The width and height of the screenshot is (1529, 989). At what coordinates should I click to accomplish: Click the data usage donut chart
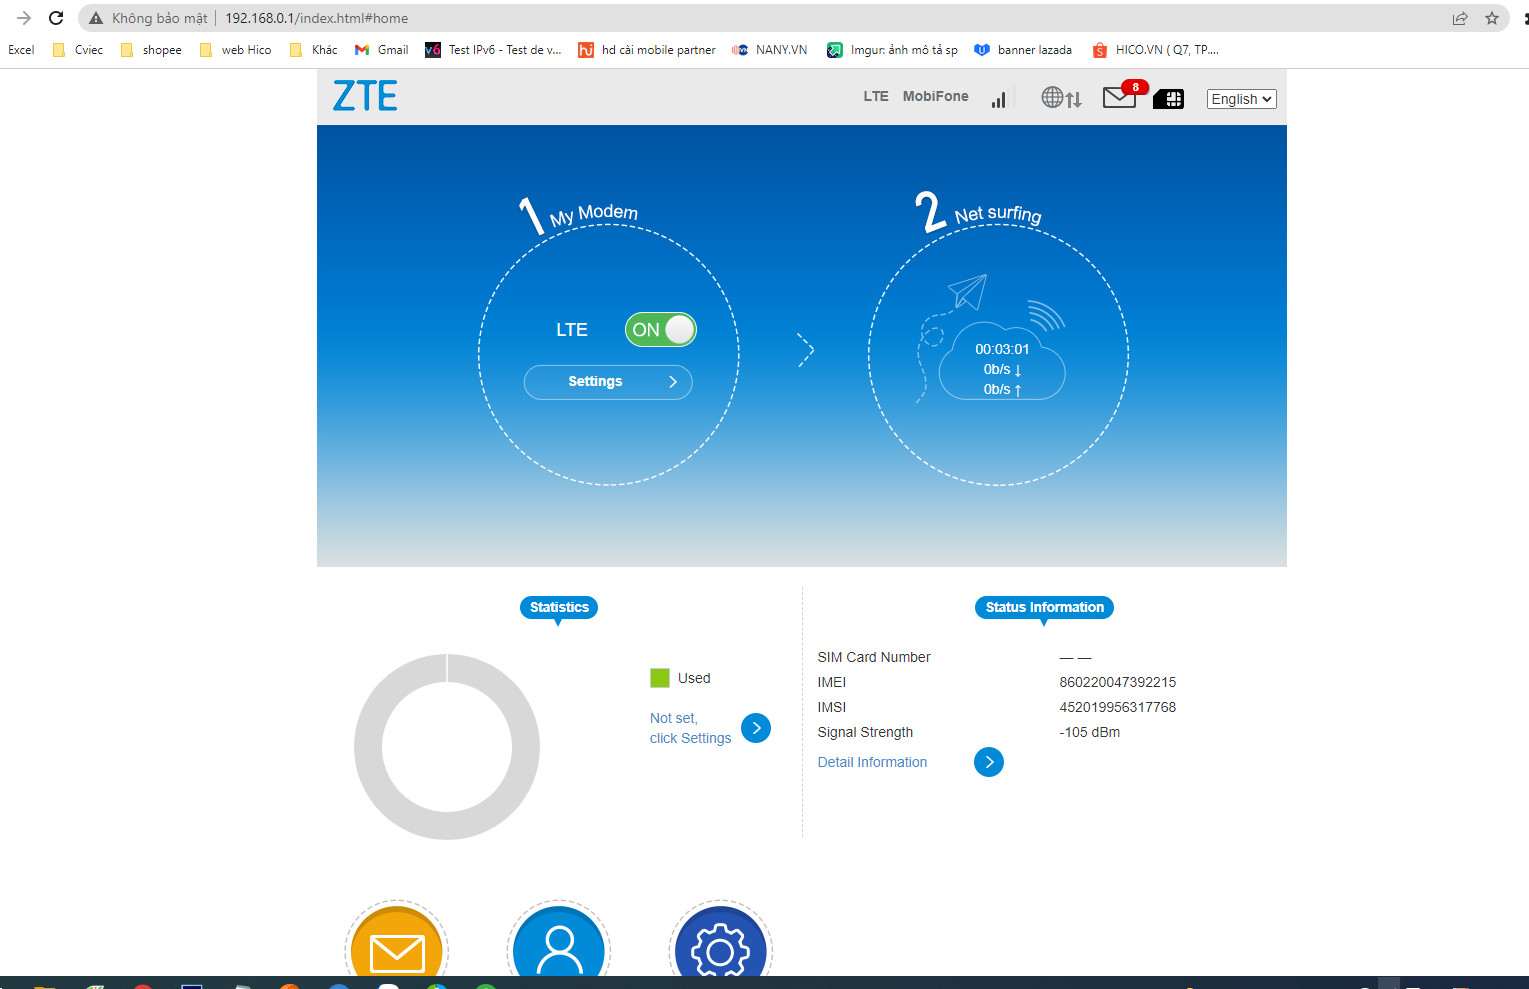(x=447, y=747)
